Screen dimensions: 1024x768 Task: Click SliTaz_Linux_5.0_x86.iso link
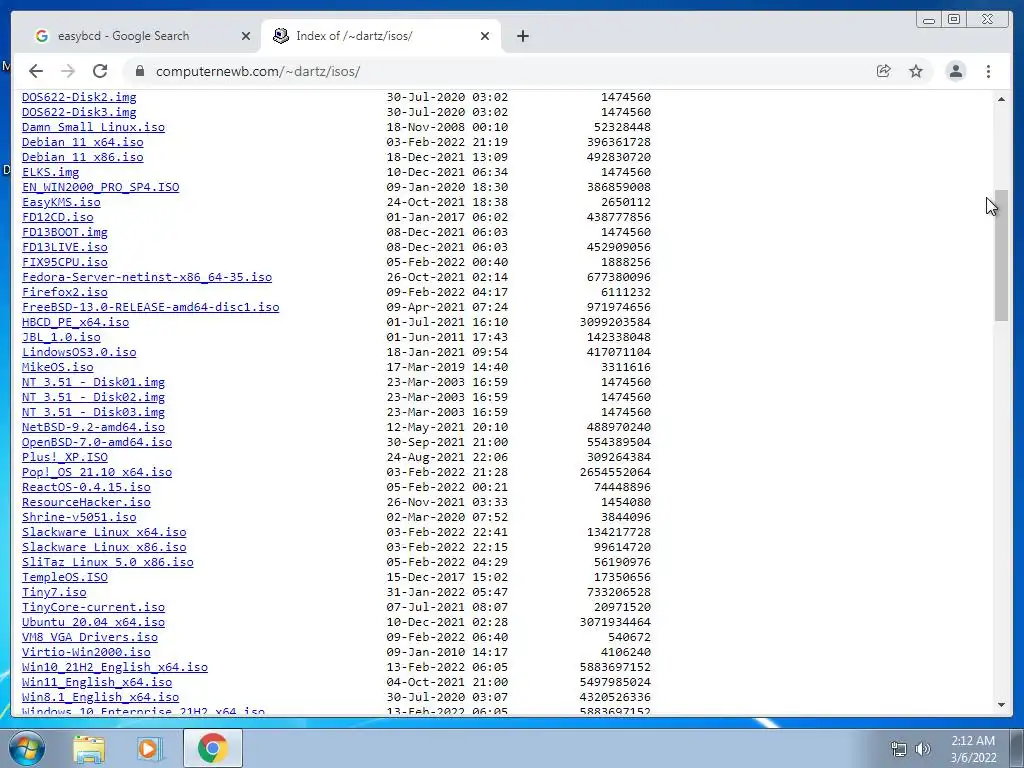tap(108, 563)
